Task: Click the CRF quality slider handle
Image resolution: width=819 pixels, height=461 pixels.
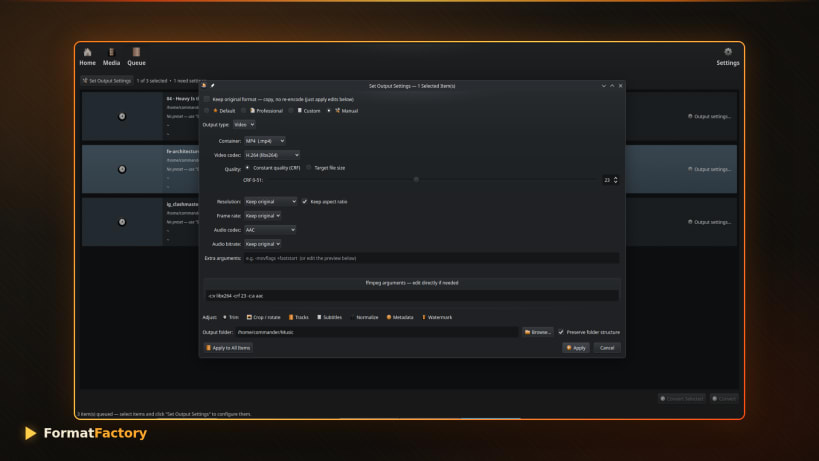Action: pos(416,180)
